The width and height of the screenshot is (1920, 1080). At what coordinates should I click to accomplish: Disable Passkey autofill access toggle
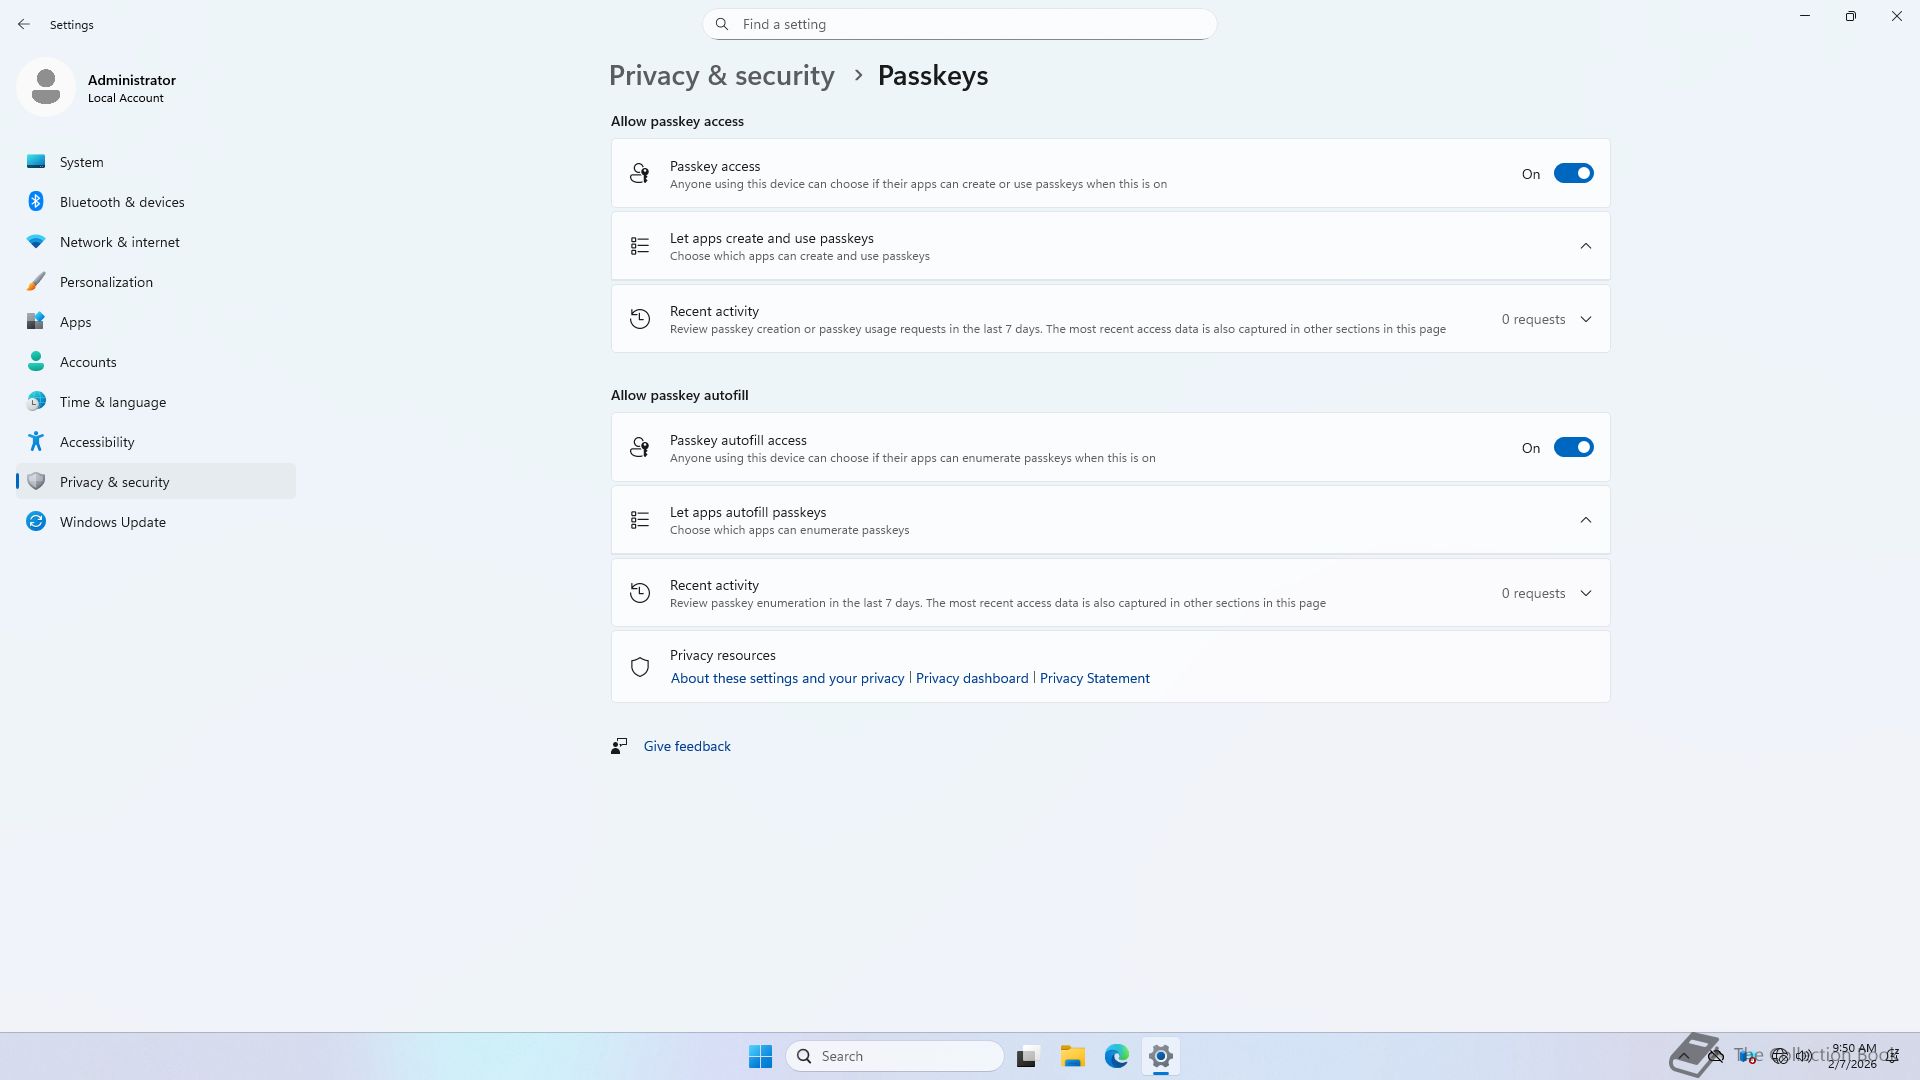1572,448
